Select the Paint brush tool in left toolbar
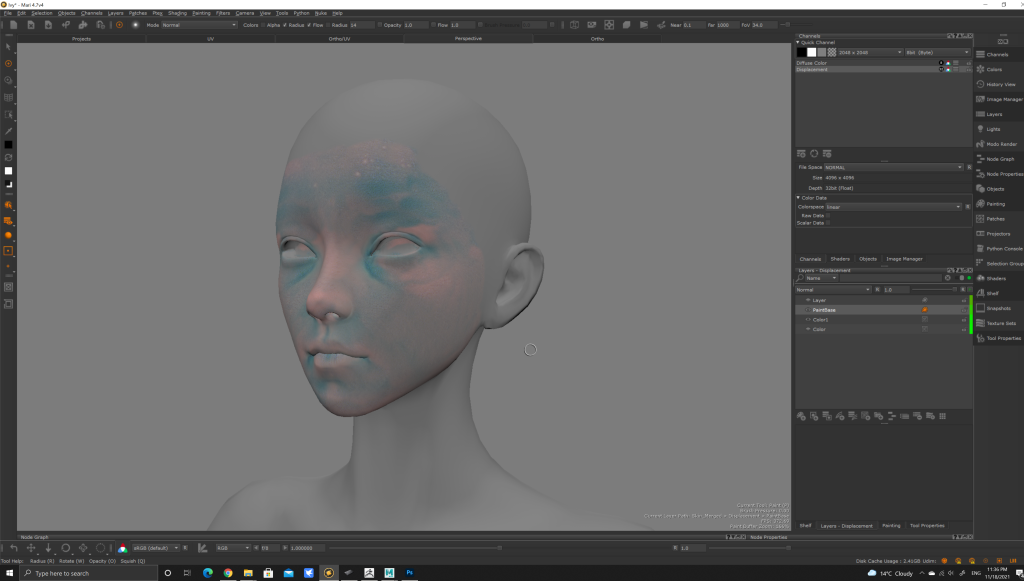 point(8,63)
